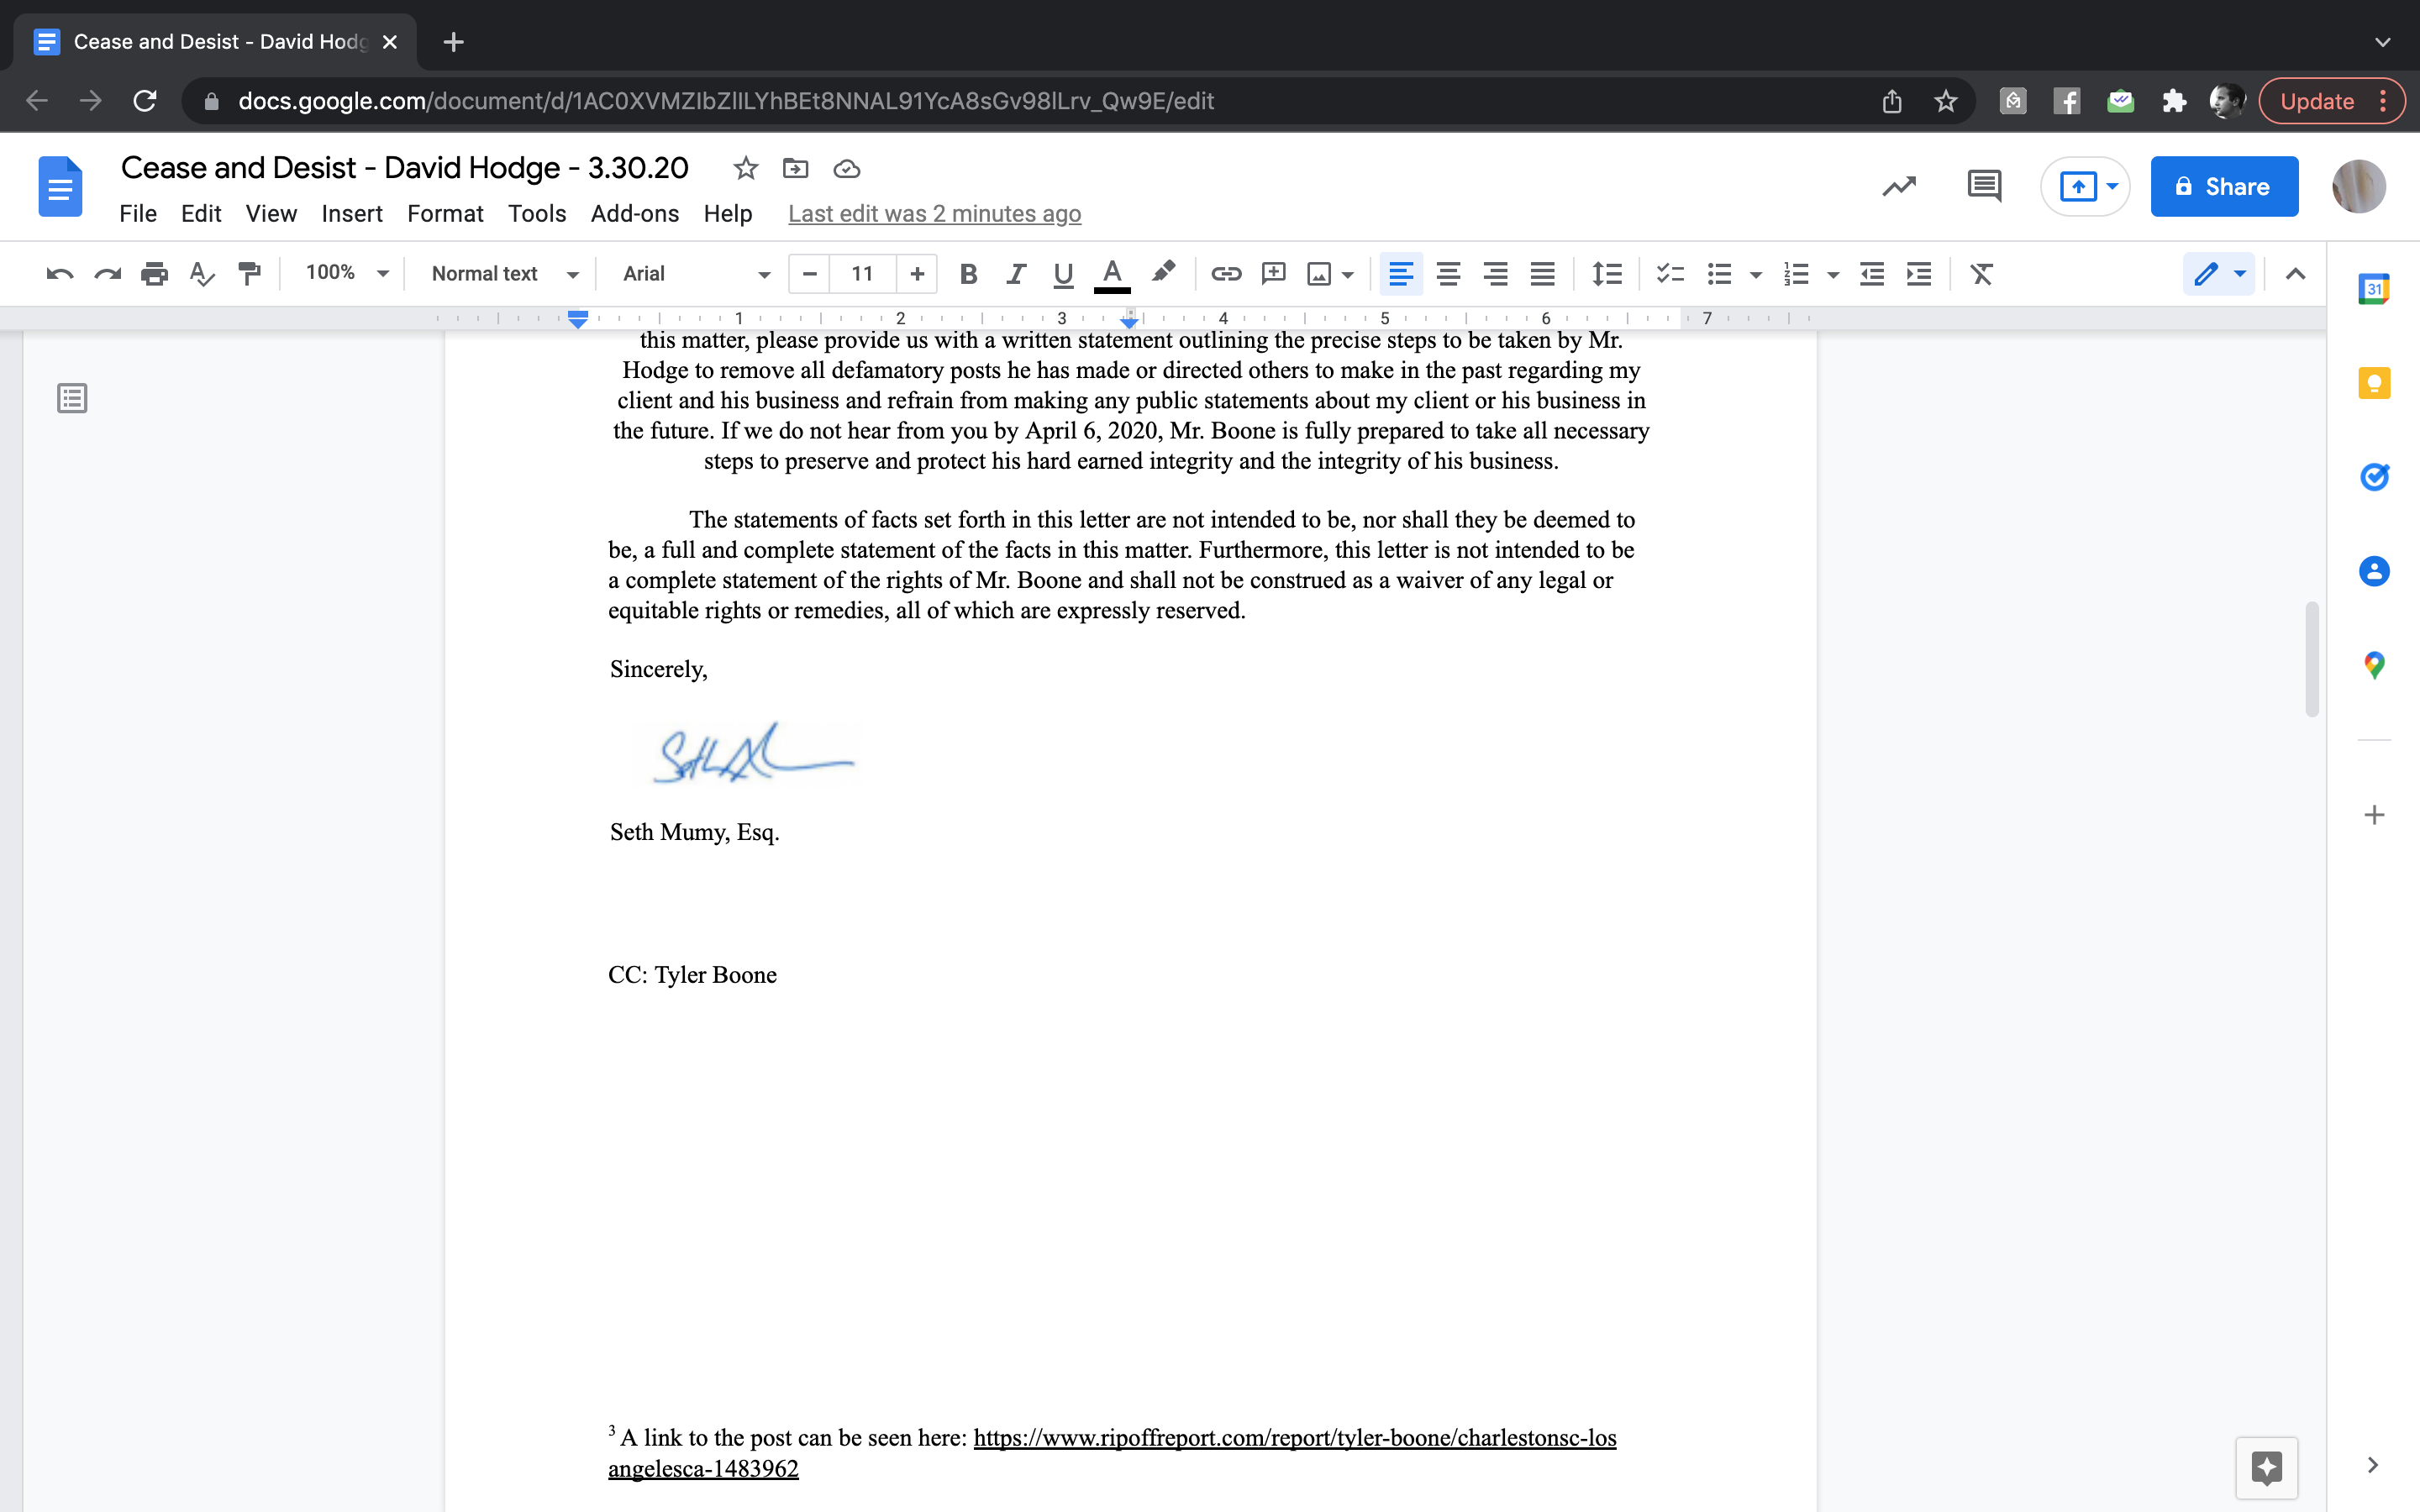Open the Format menu
Screen dimensions: 2420x1512
[x=445, y=214]
